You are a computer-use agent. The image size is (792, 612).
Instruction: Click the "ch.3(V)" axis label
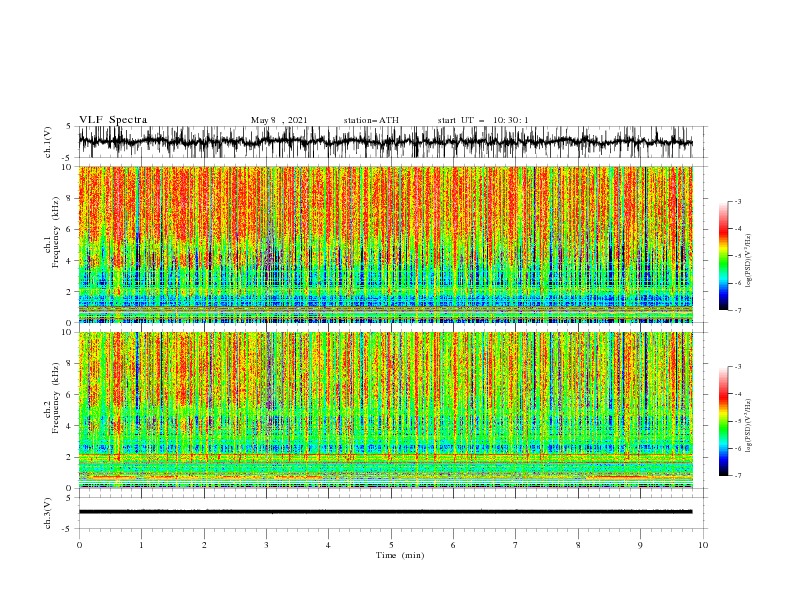[x=48, y=513]
